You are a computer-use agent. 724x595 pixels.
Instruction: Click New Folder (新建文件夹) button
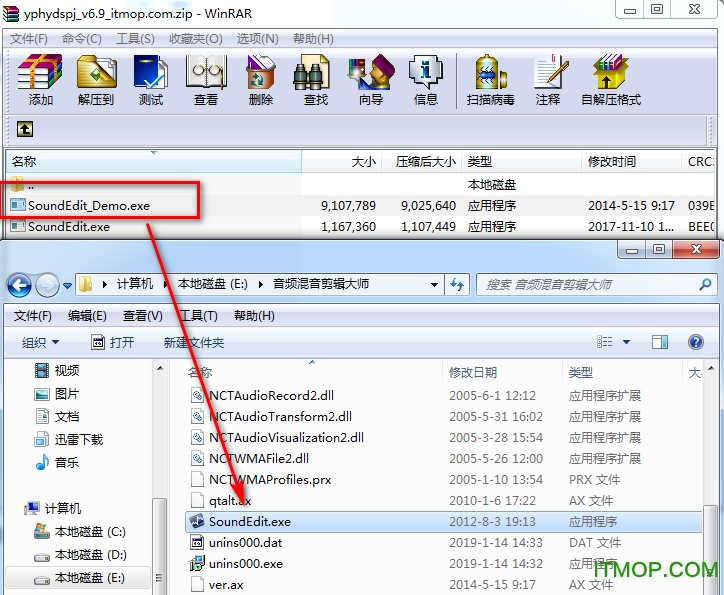tap(194, 343)
